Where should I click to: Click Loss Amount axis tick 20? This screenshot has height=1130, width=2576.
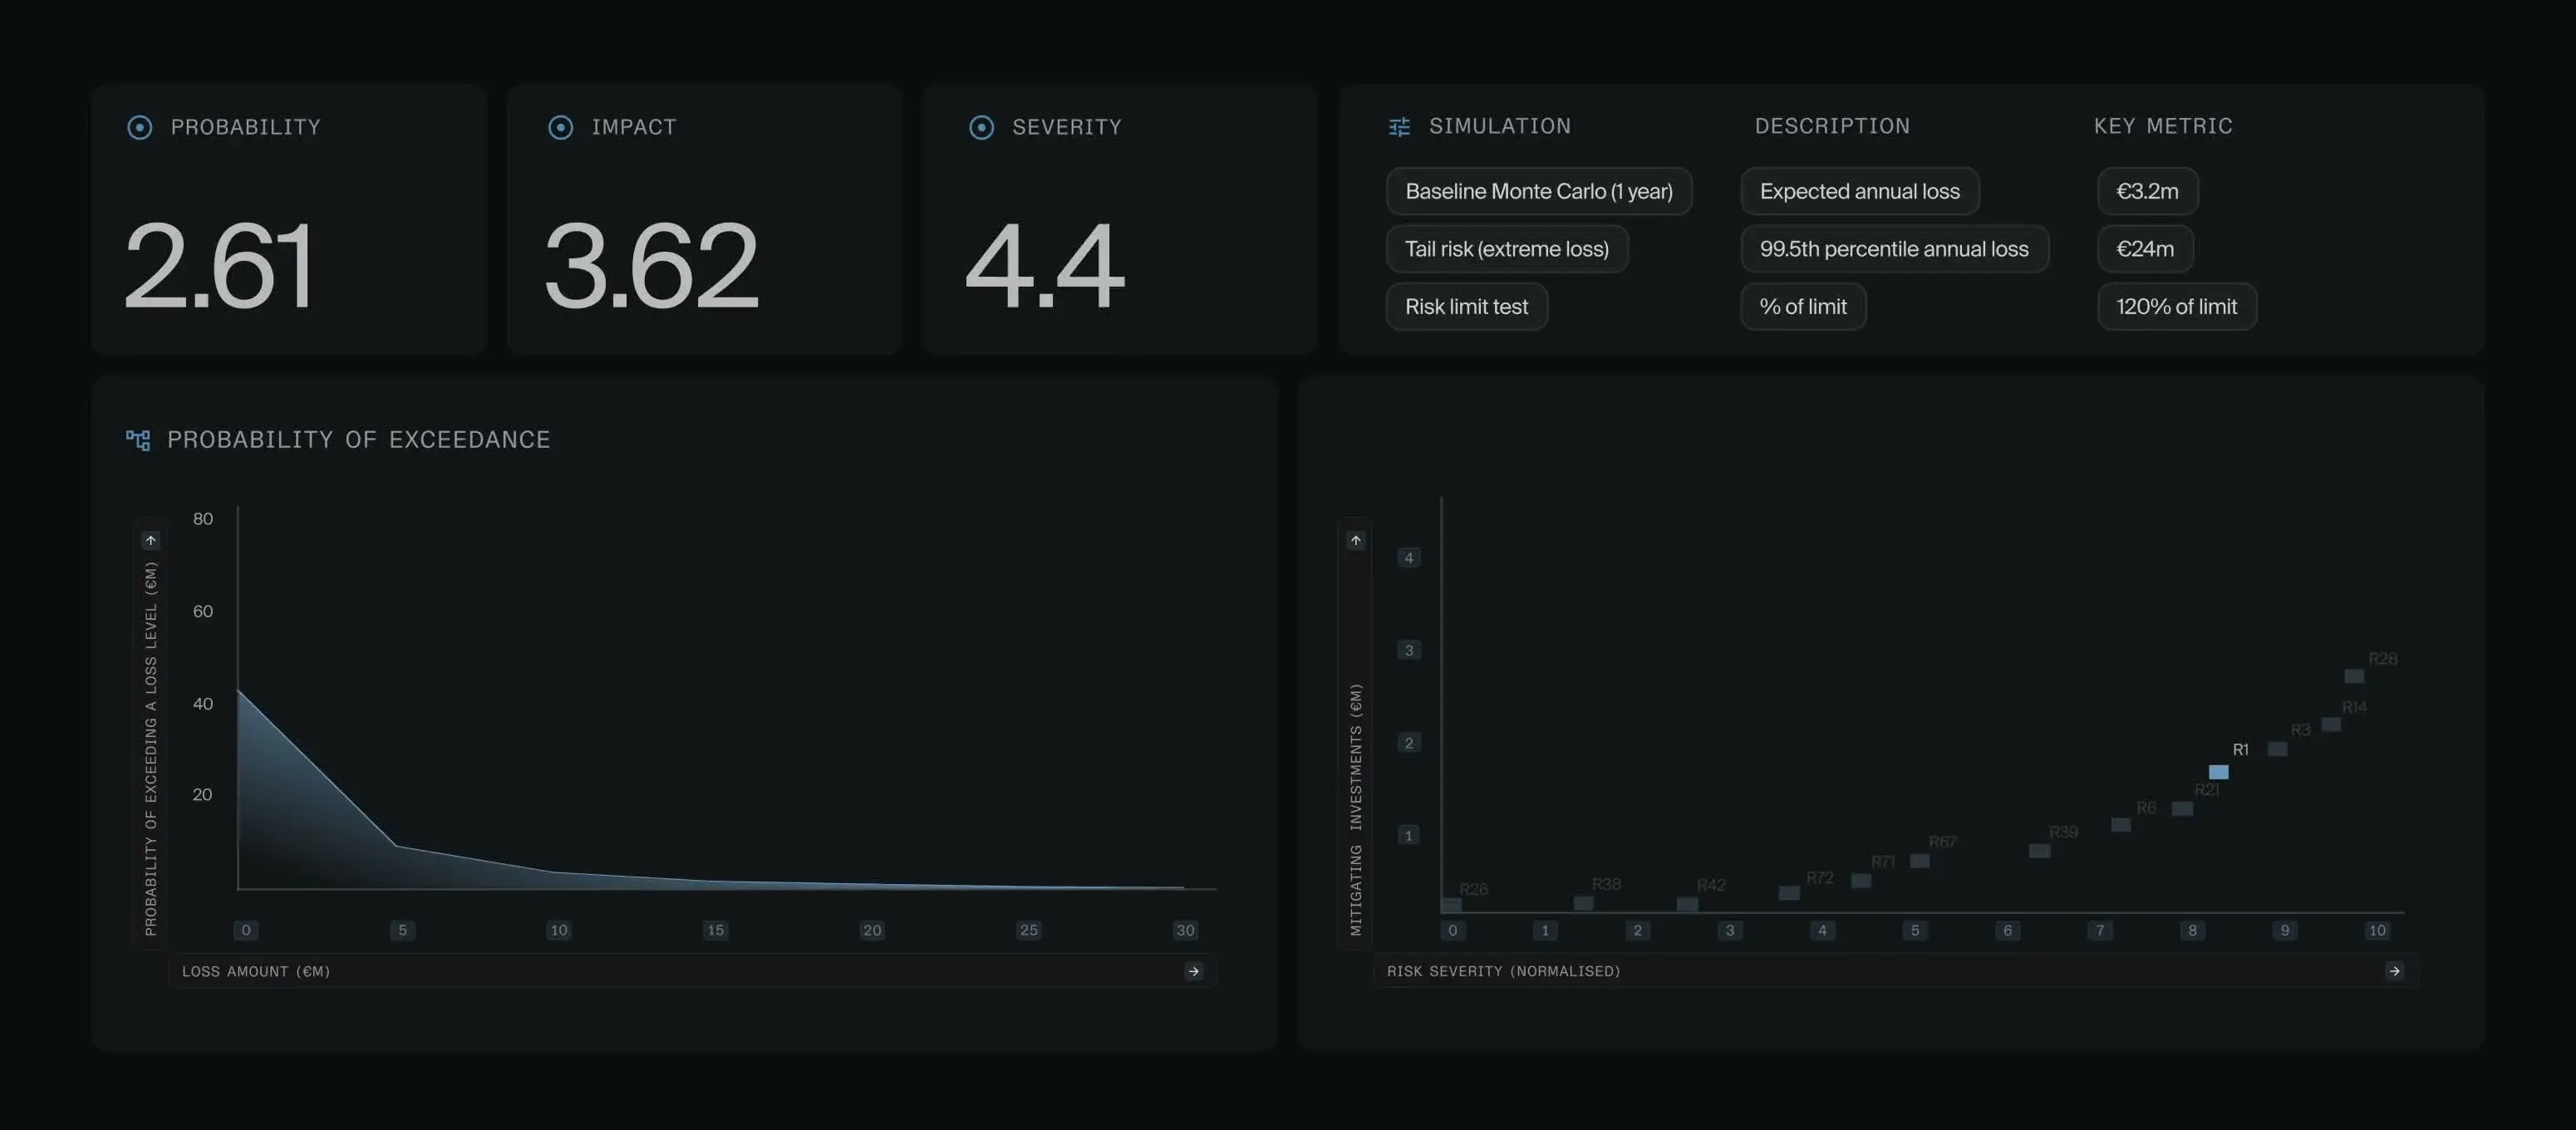click(872, 930)
